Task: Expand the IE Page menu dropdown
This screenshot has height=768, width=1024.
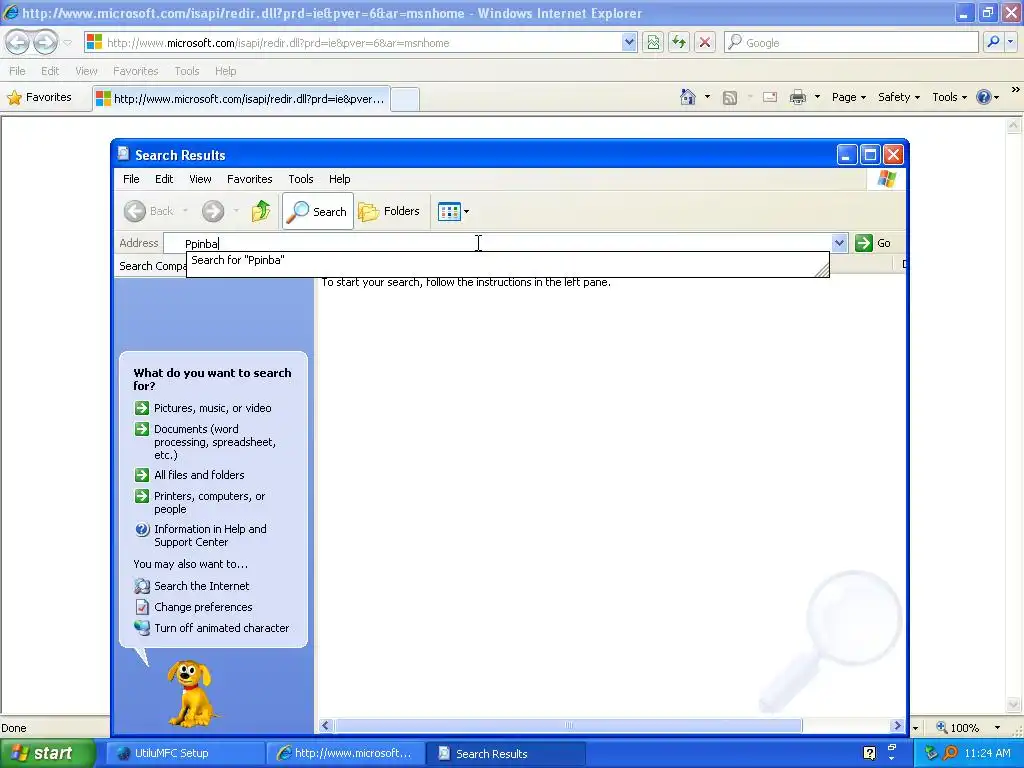Action: click(849, 97)
